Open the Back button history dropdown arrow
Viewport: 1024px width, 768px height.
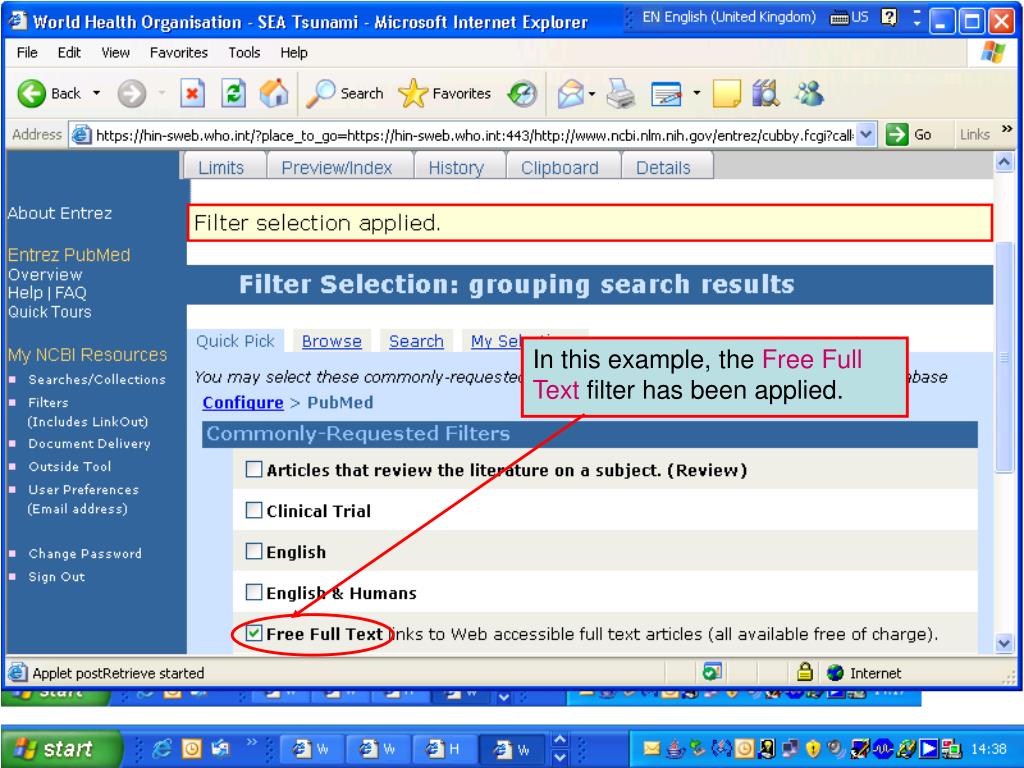[x=97, y=93]
